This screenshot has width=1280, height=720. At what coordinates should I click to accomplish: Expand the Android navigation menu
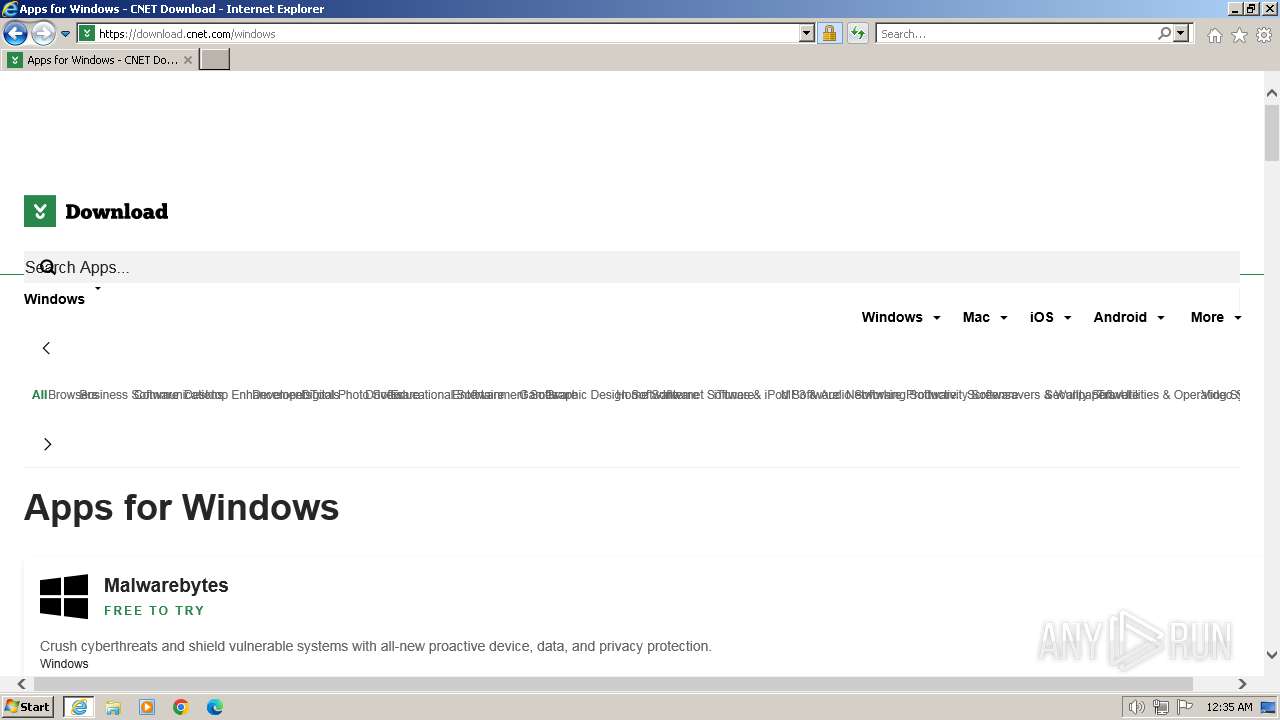[x=1129, y=317]
